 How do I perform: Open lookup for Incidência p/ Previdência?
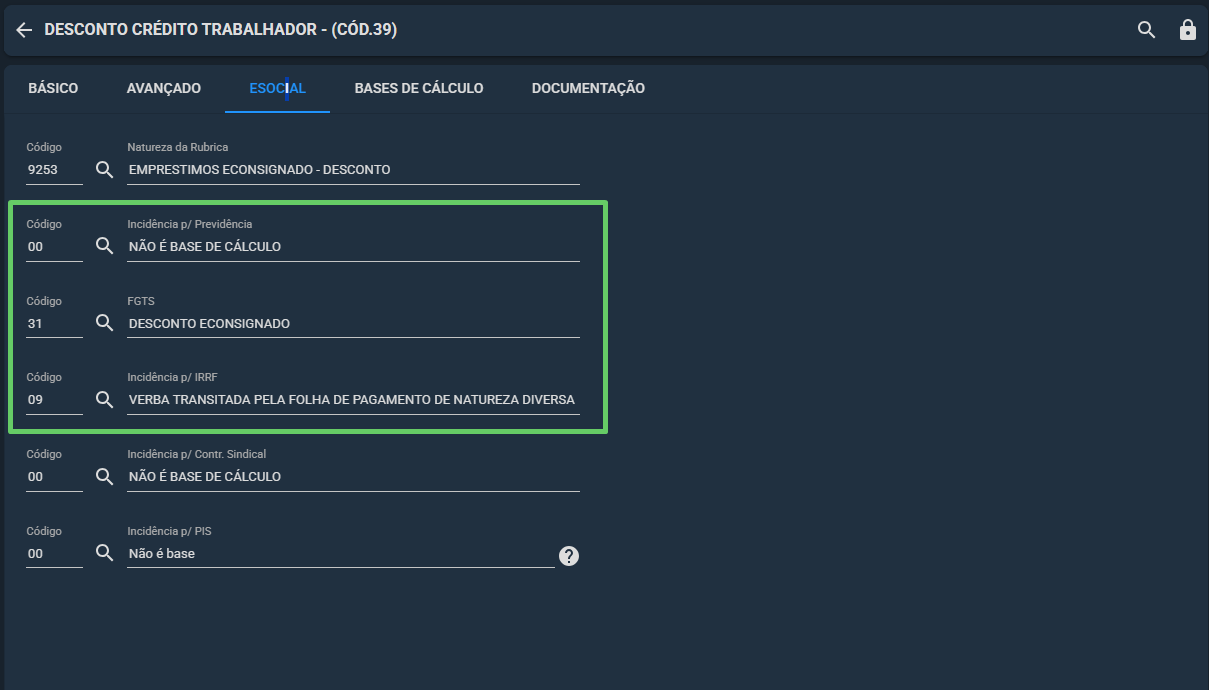point(104,246)
